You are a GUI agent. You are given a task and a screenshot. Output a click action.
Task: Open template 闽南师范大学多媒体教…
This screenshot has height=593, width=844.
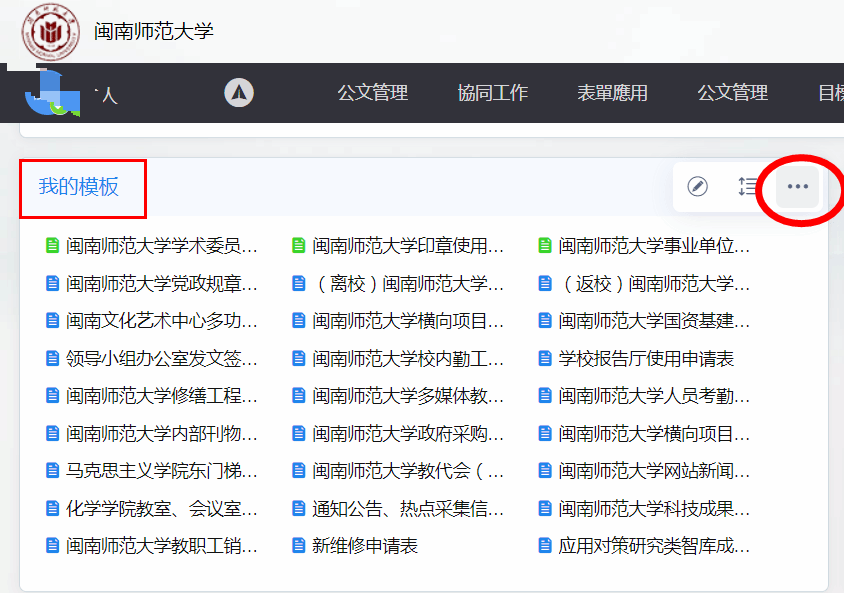coord(408,396)
